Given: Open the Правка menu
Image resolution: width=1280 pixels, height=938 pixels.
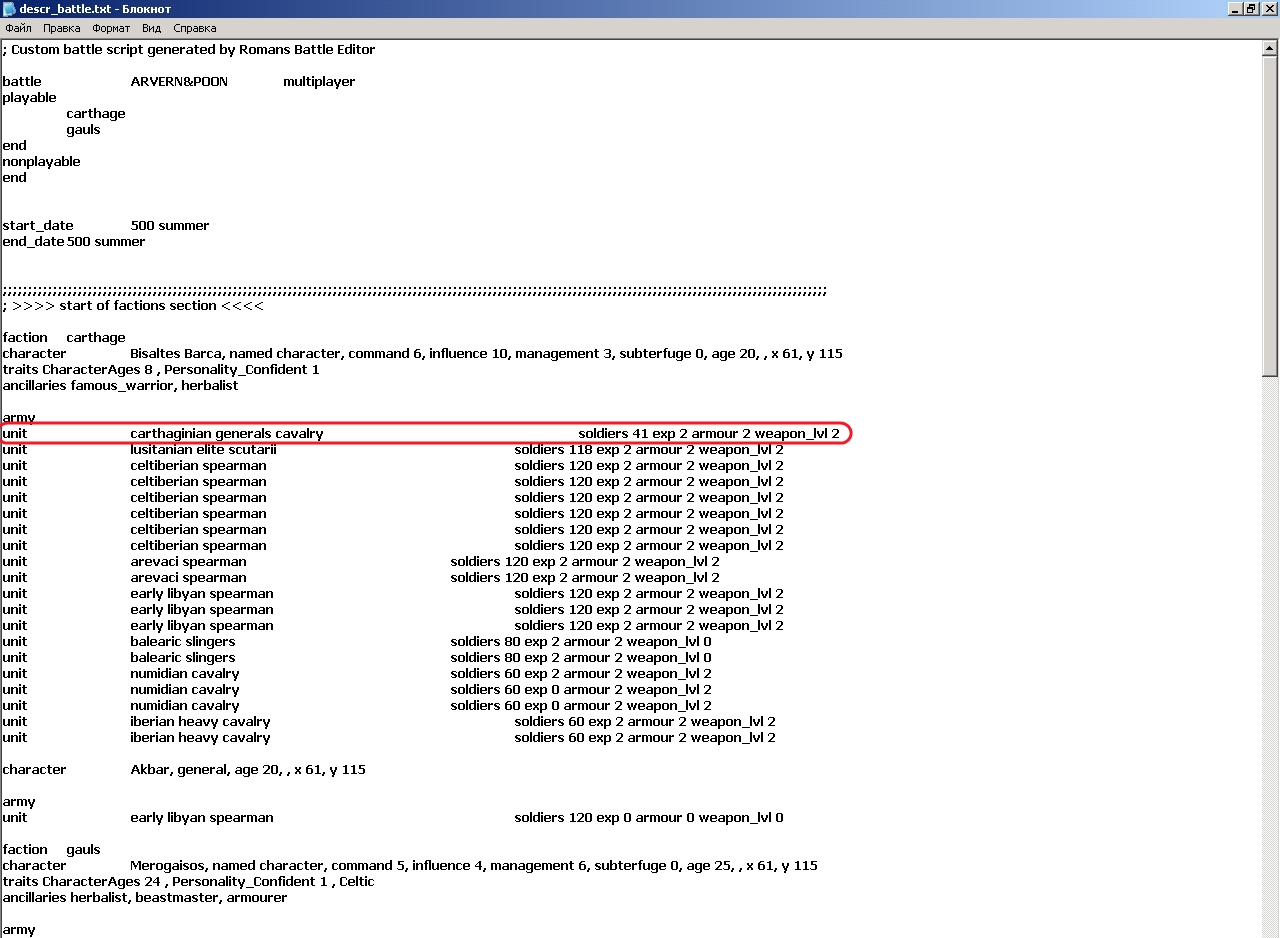Looking at the screenshot, I should (x=61, y=28).
